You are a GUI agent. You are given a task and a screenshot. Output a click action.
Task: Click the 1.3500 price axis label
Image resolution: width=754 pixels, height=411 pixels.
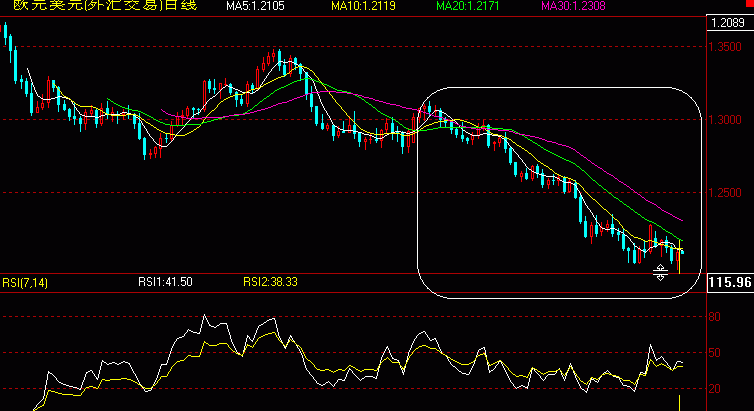pos(726,47)
